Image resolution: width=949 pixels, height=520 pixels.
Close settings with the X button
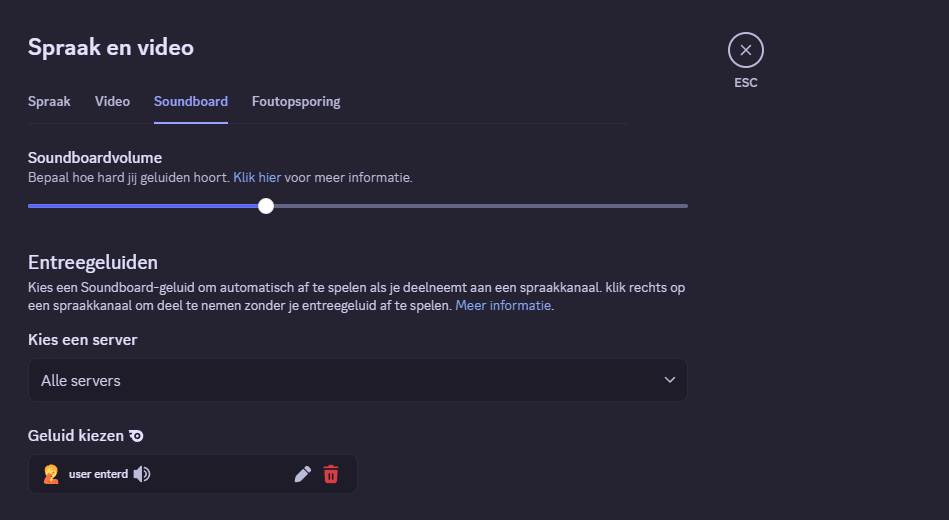(745, 50)
